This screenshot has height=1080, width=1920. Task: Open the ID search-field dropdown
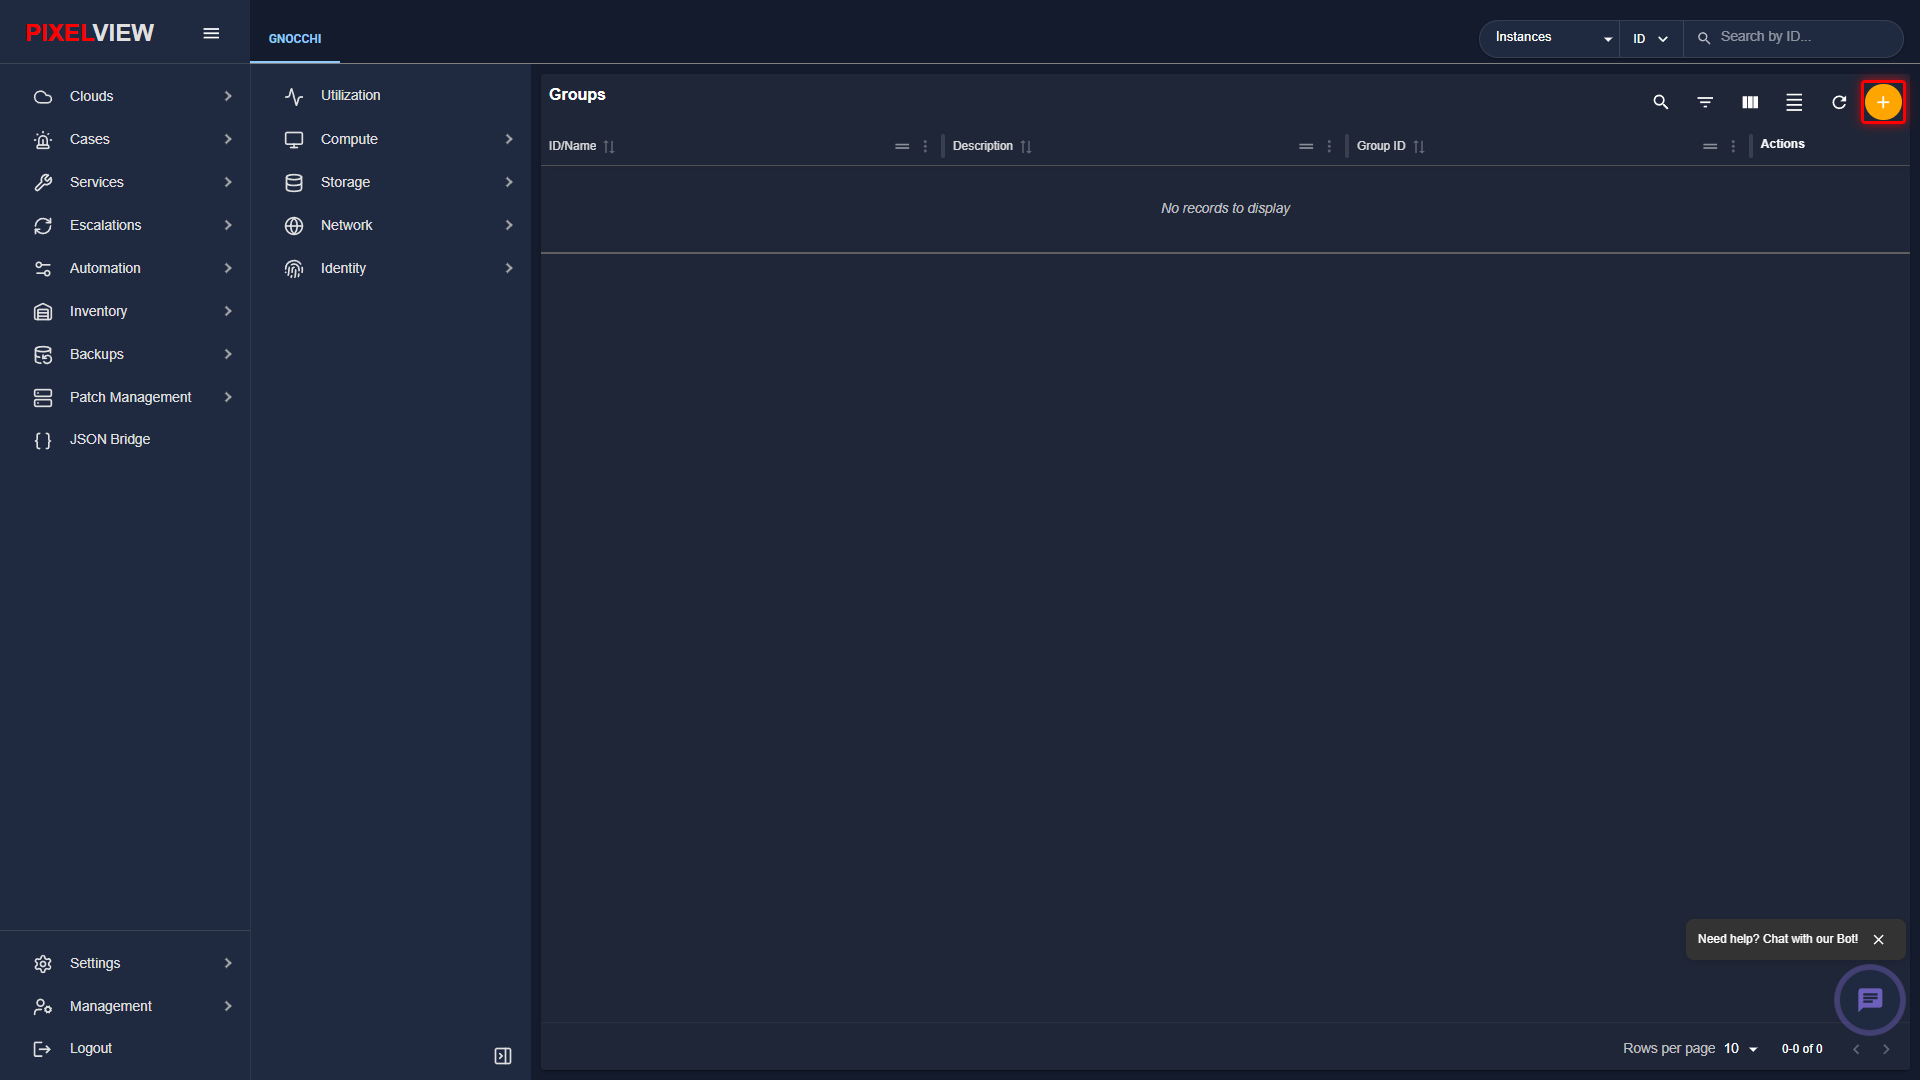coord(1650,38)
